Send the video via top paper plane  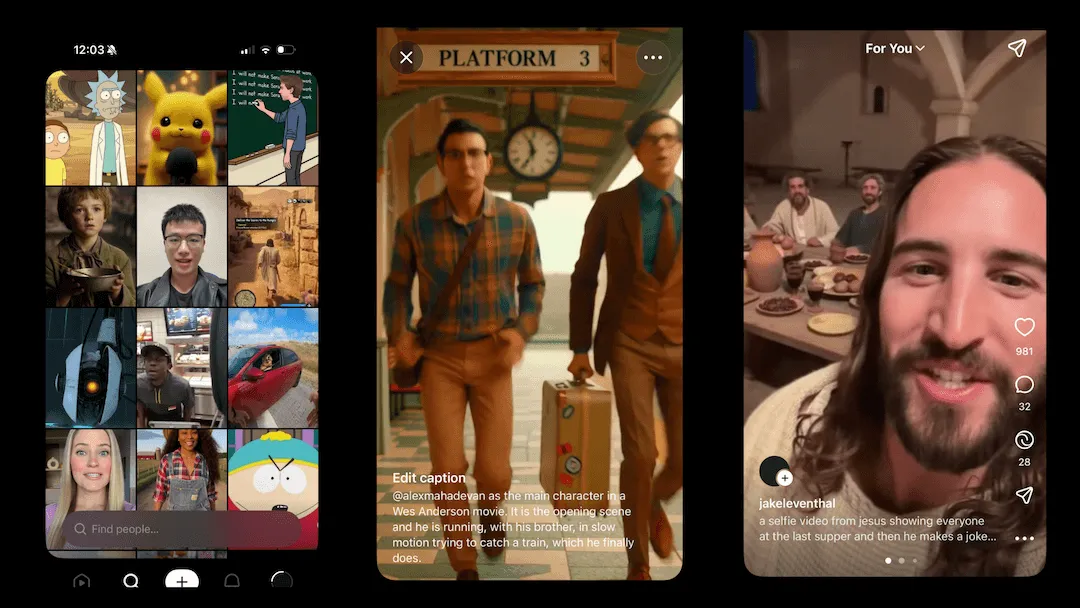[x=1017, y=48]
